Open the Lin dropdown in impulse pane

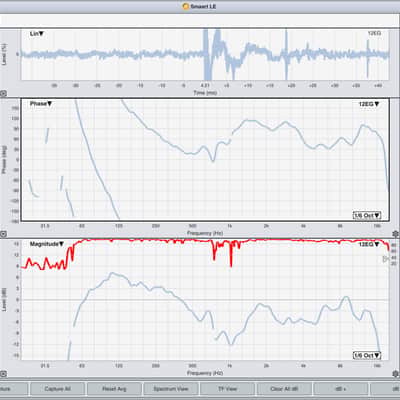pos(37,34)
